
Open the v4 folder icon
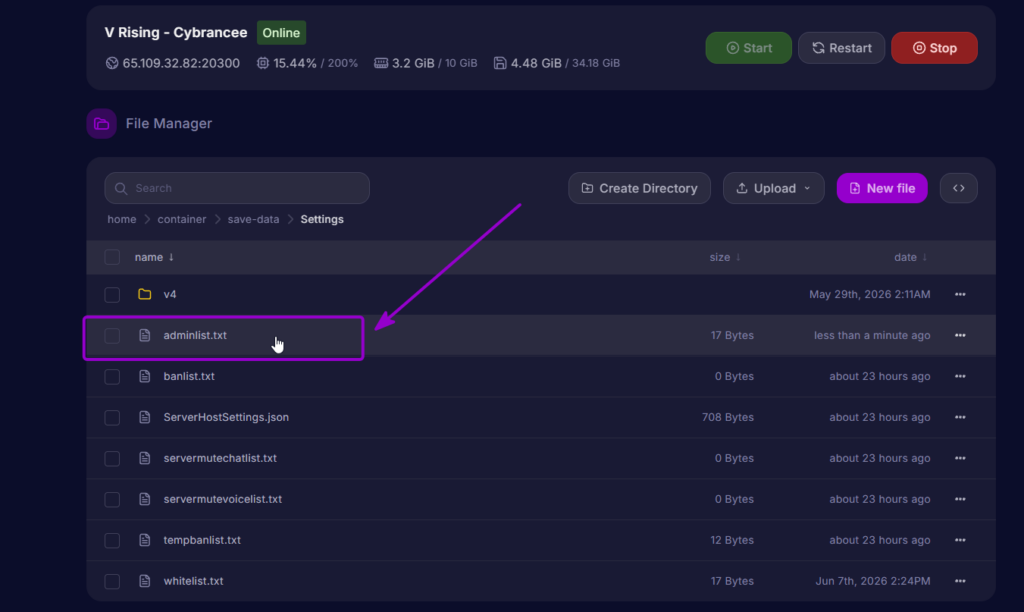pyautogui.click(x=144, y=295)
